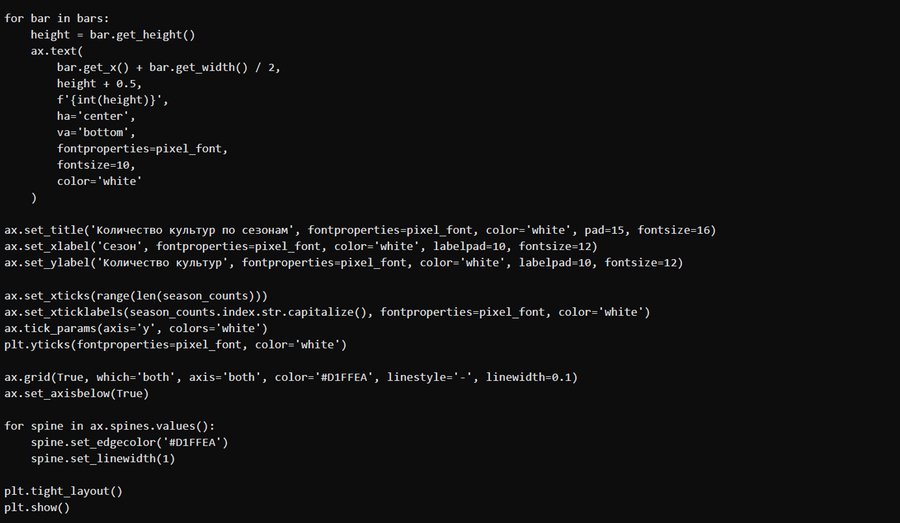Click the ax.set_xticks line

click(x=150, y=295)
